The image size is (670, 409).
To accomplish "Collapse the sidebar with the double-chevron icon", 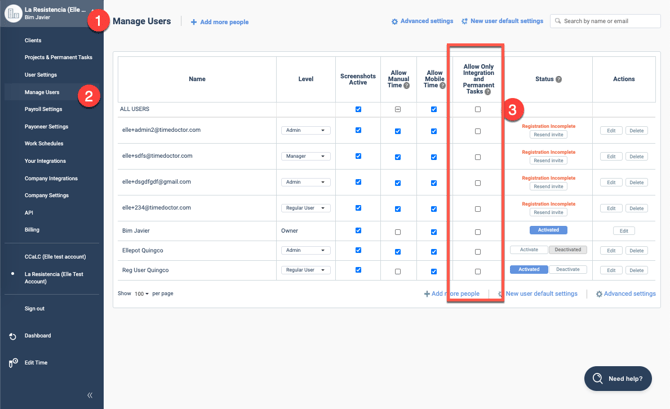I will tap(90, 395).
